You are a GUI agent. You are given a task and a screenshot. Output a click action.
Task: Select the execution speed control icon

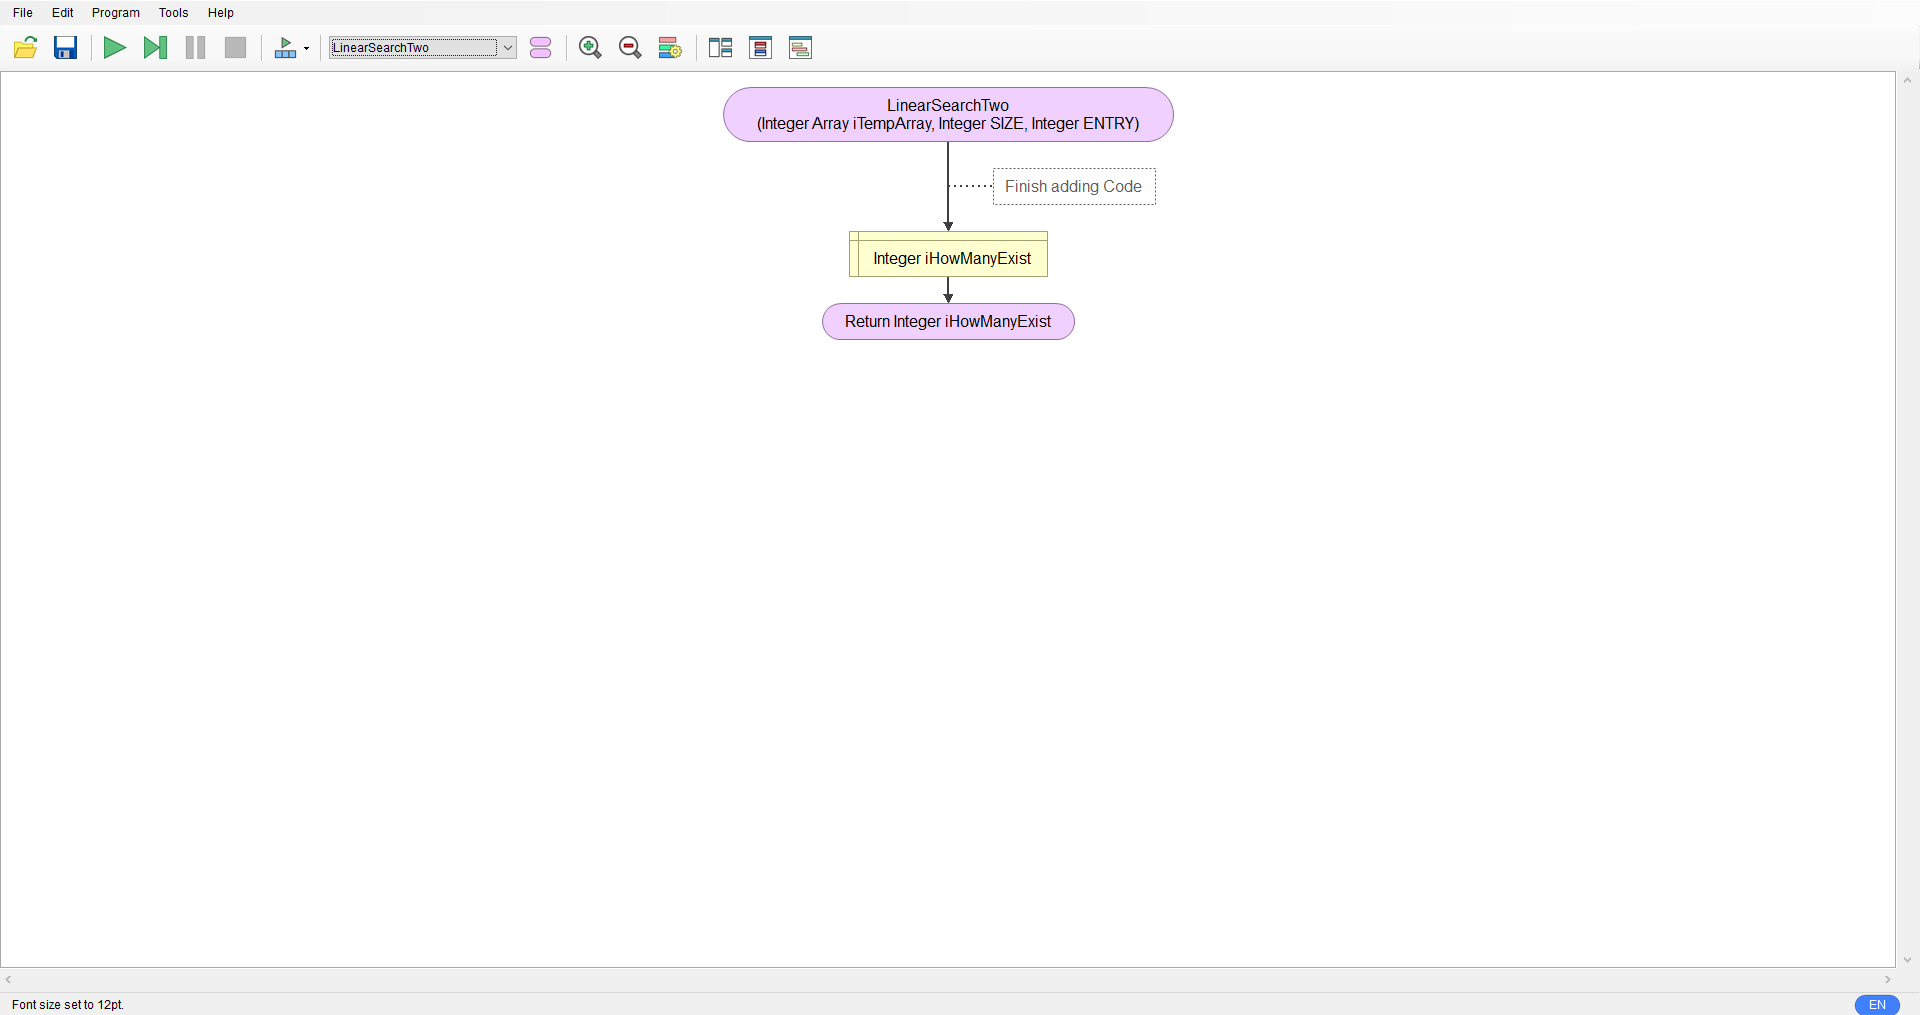(x=285, y=47)
